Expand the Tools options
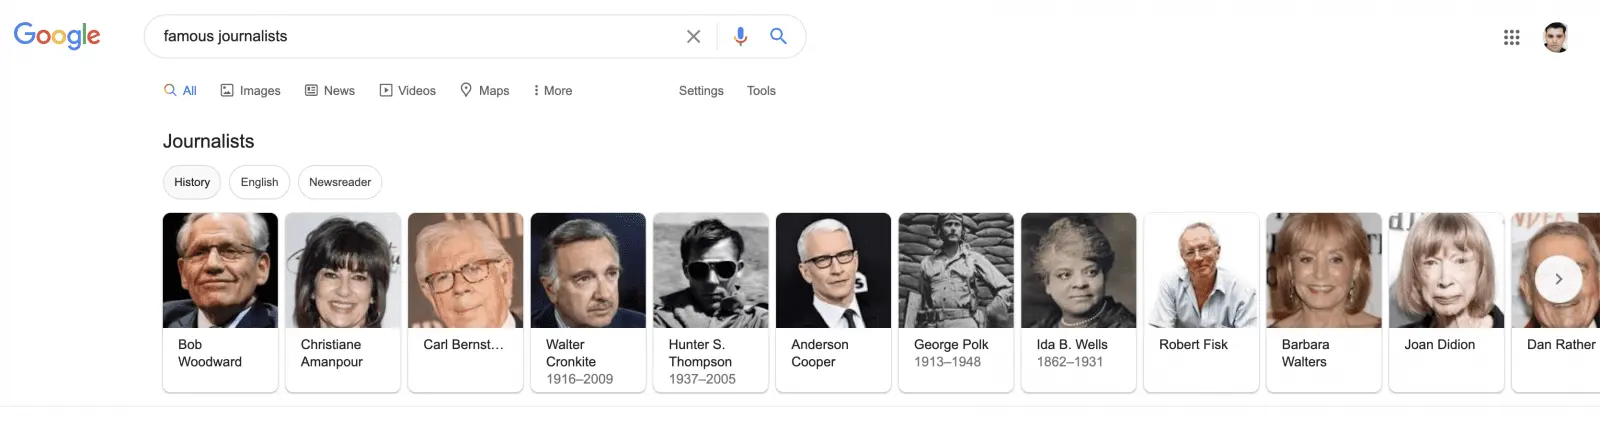This screenshot has width=1600, height=421. [x=761, y=91]
